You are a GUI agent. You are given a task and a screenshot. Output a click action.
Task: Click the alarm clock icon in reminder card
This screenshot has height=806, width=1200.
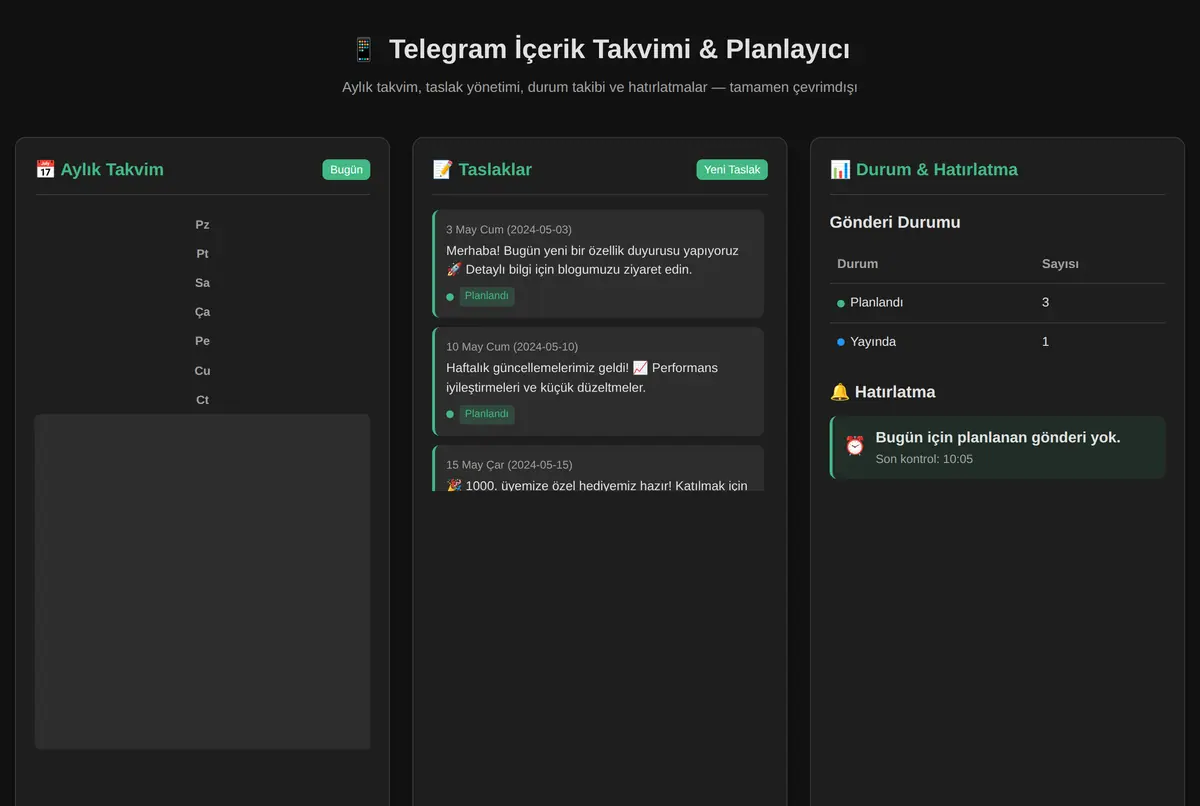point(855,446)
